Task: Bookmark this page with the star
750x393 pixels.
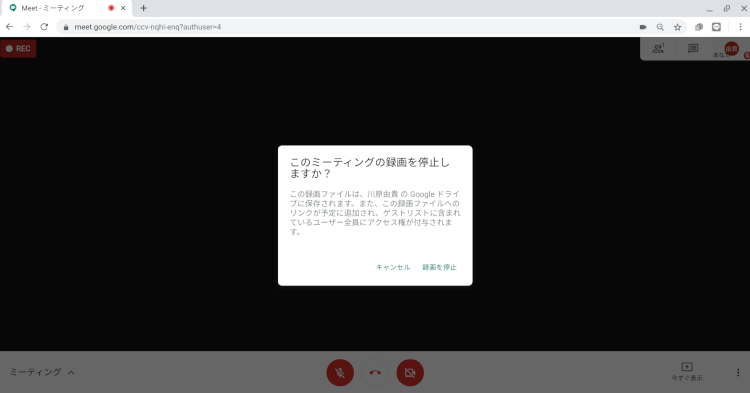Action: pyautogui.click(x=677, y=27)
